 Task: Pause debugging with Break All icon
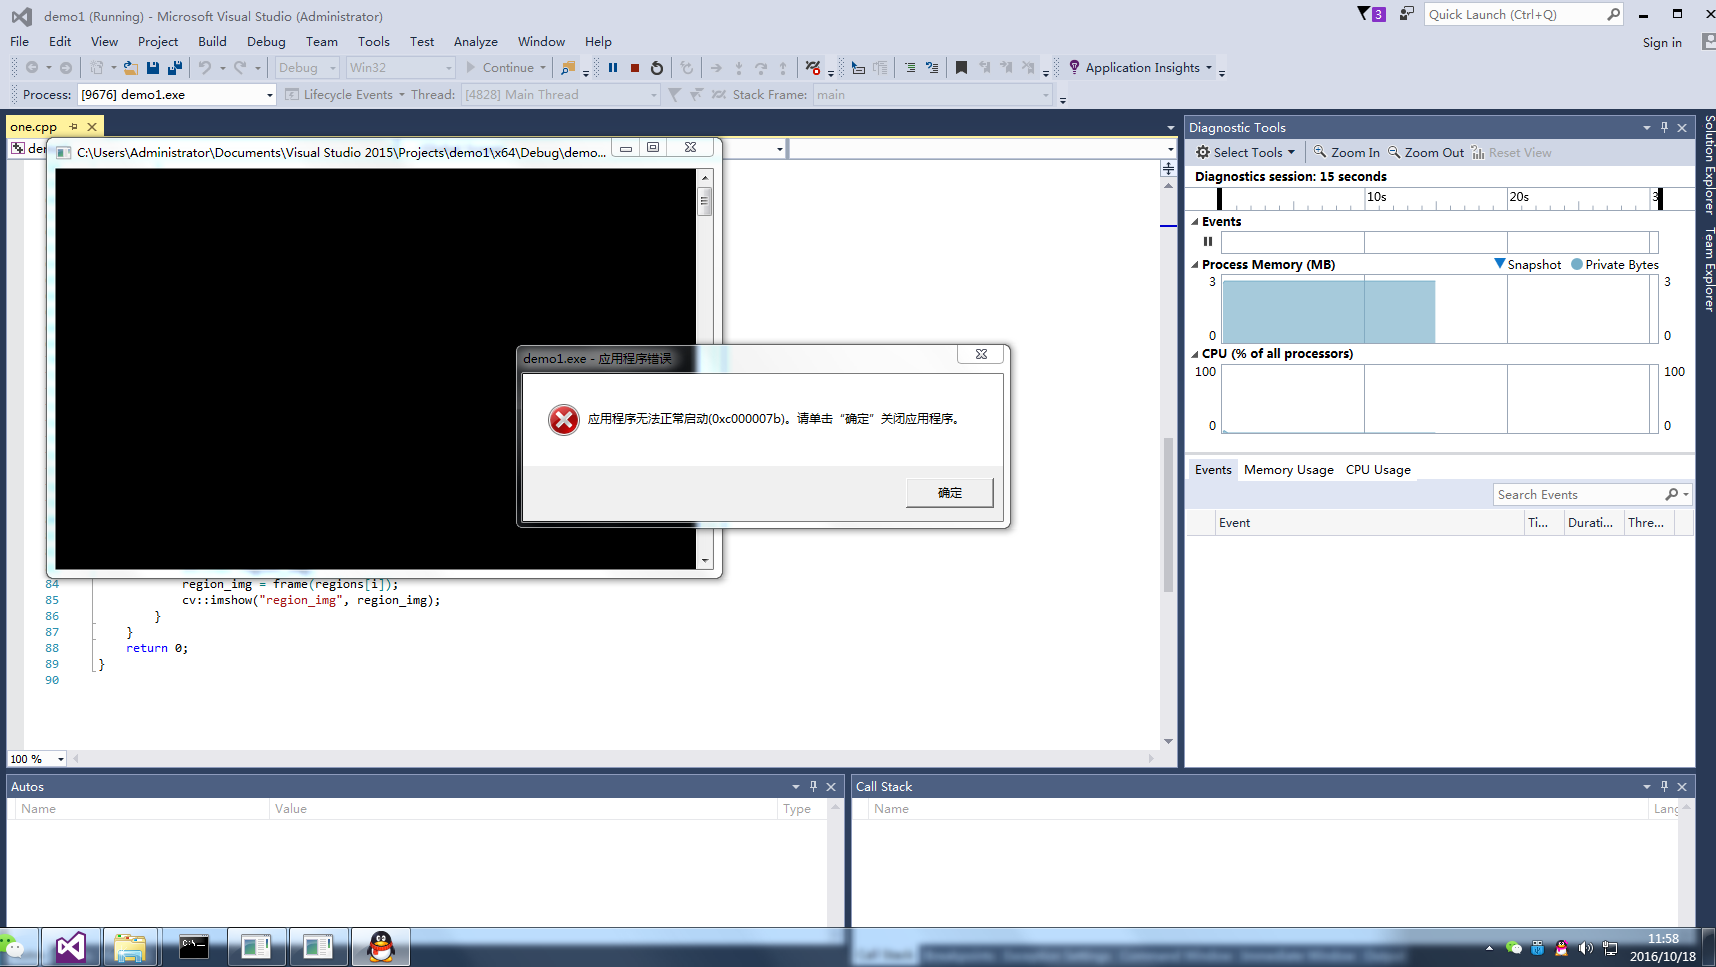(x=613, y=68)
